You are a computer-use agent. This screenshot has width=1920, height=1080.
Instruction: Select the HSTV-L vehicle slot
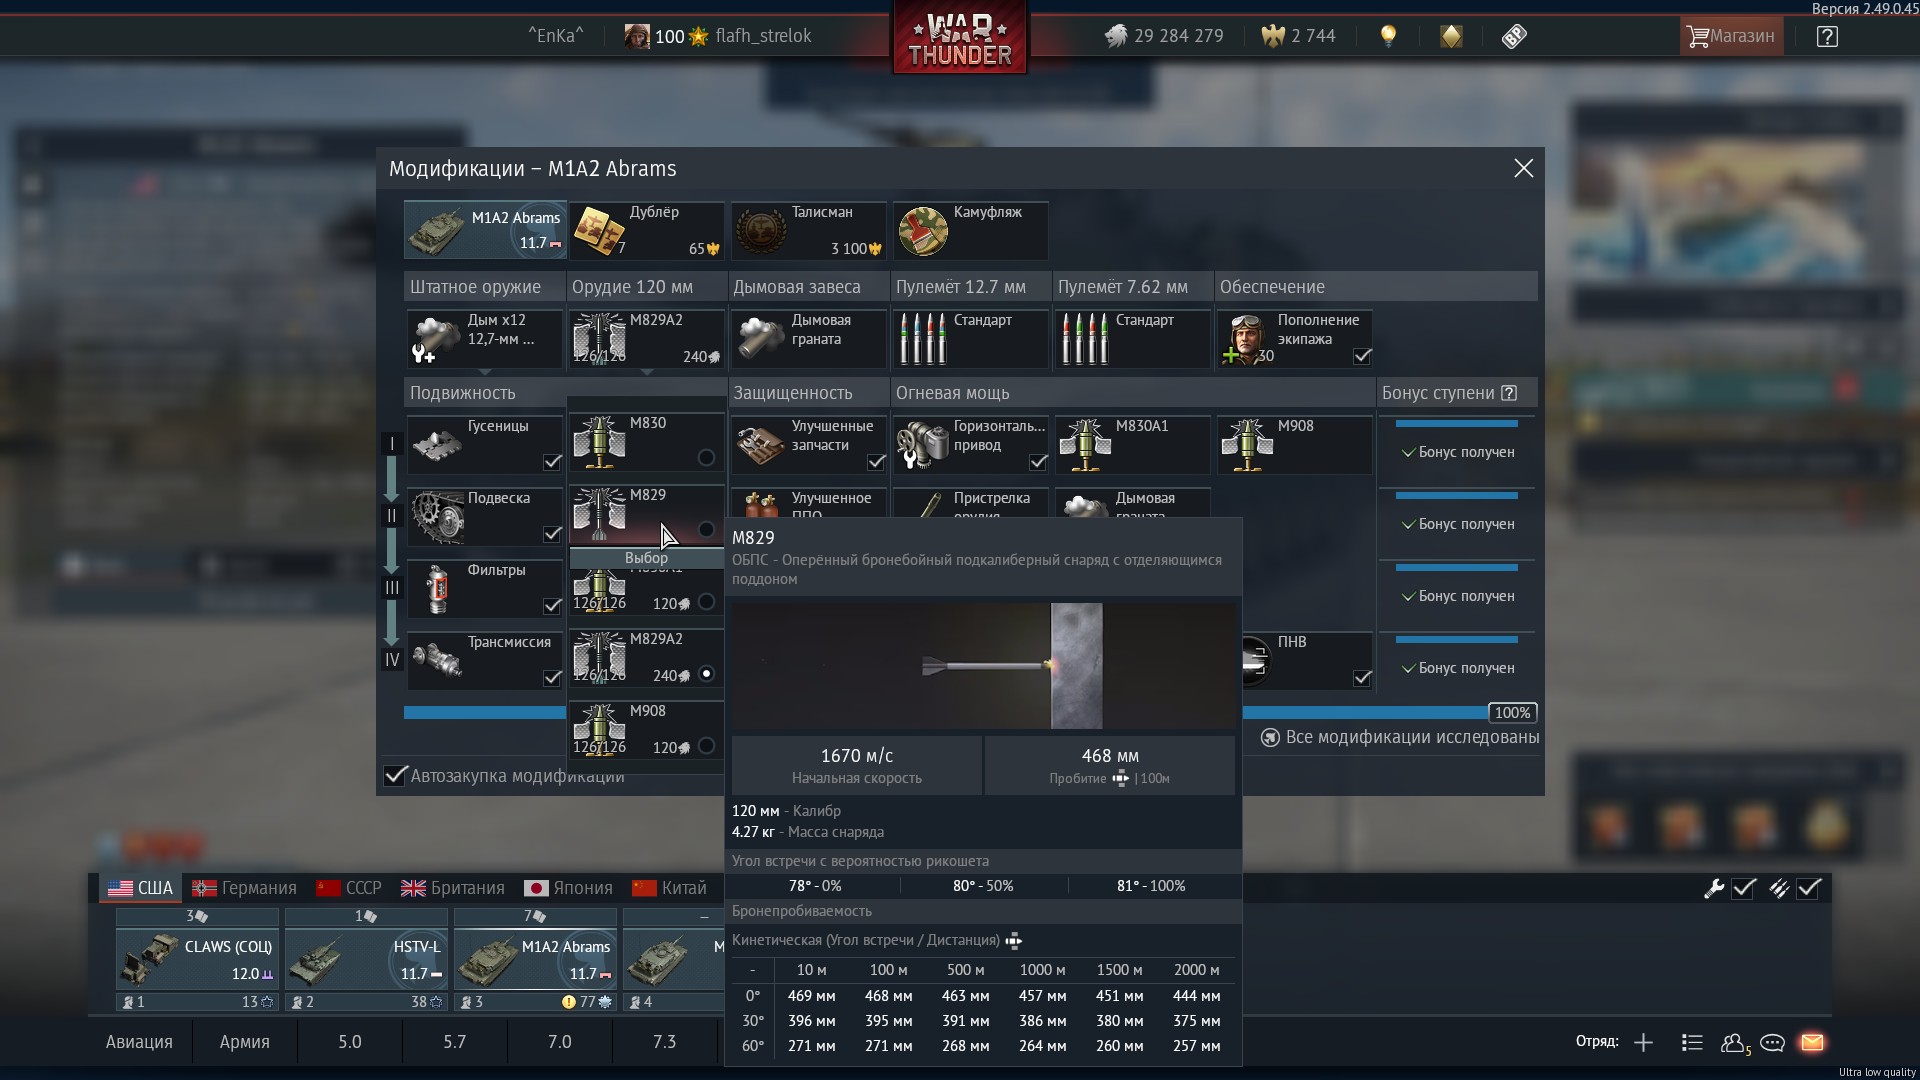(366, 958)
